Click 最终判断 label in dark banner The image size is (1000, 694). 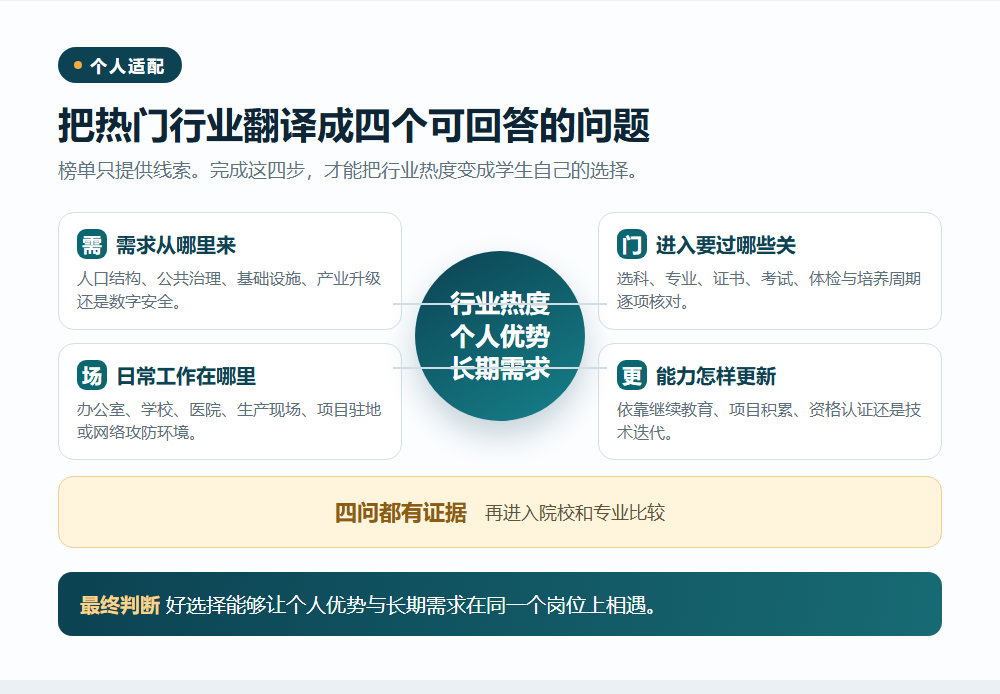(120, 605)
